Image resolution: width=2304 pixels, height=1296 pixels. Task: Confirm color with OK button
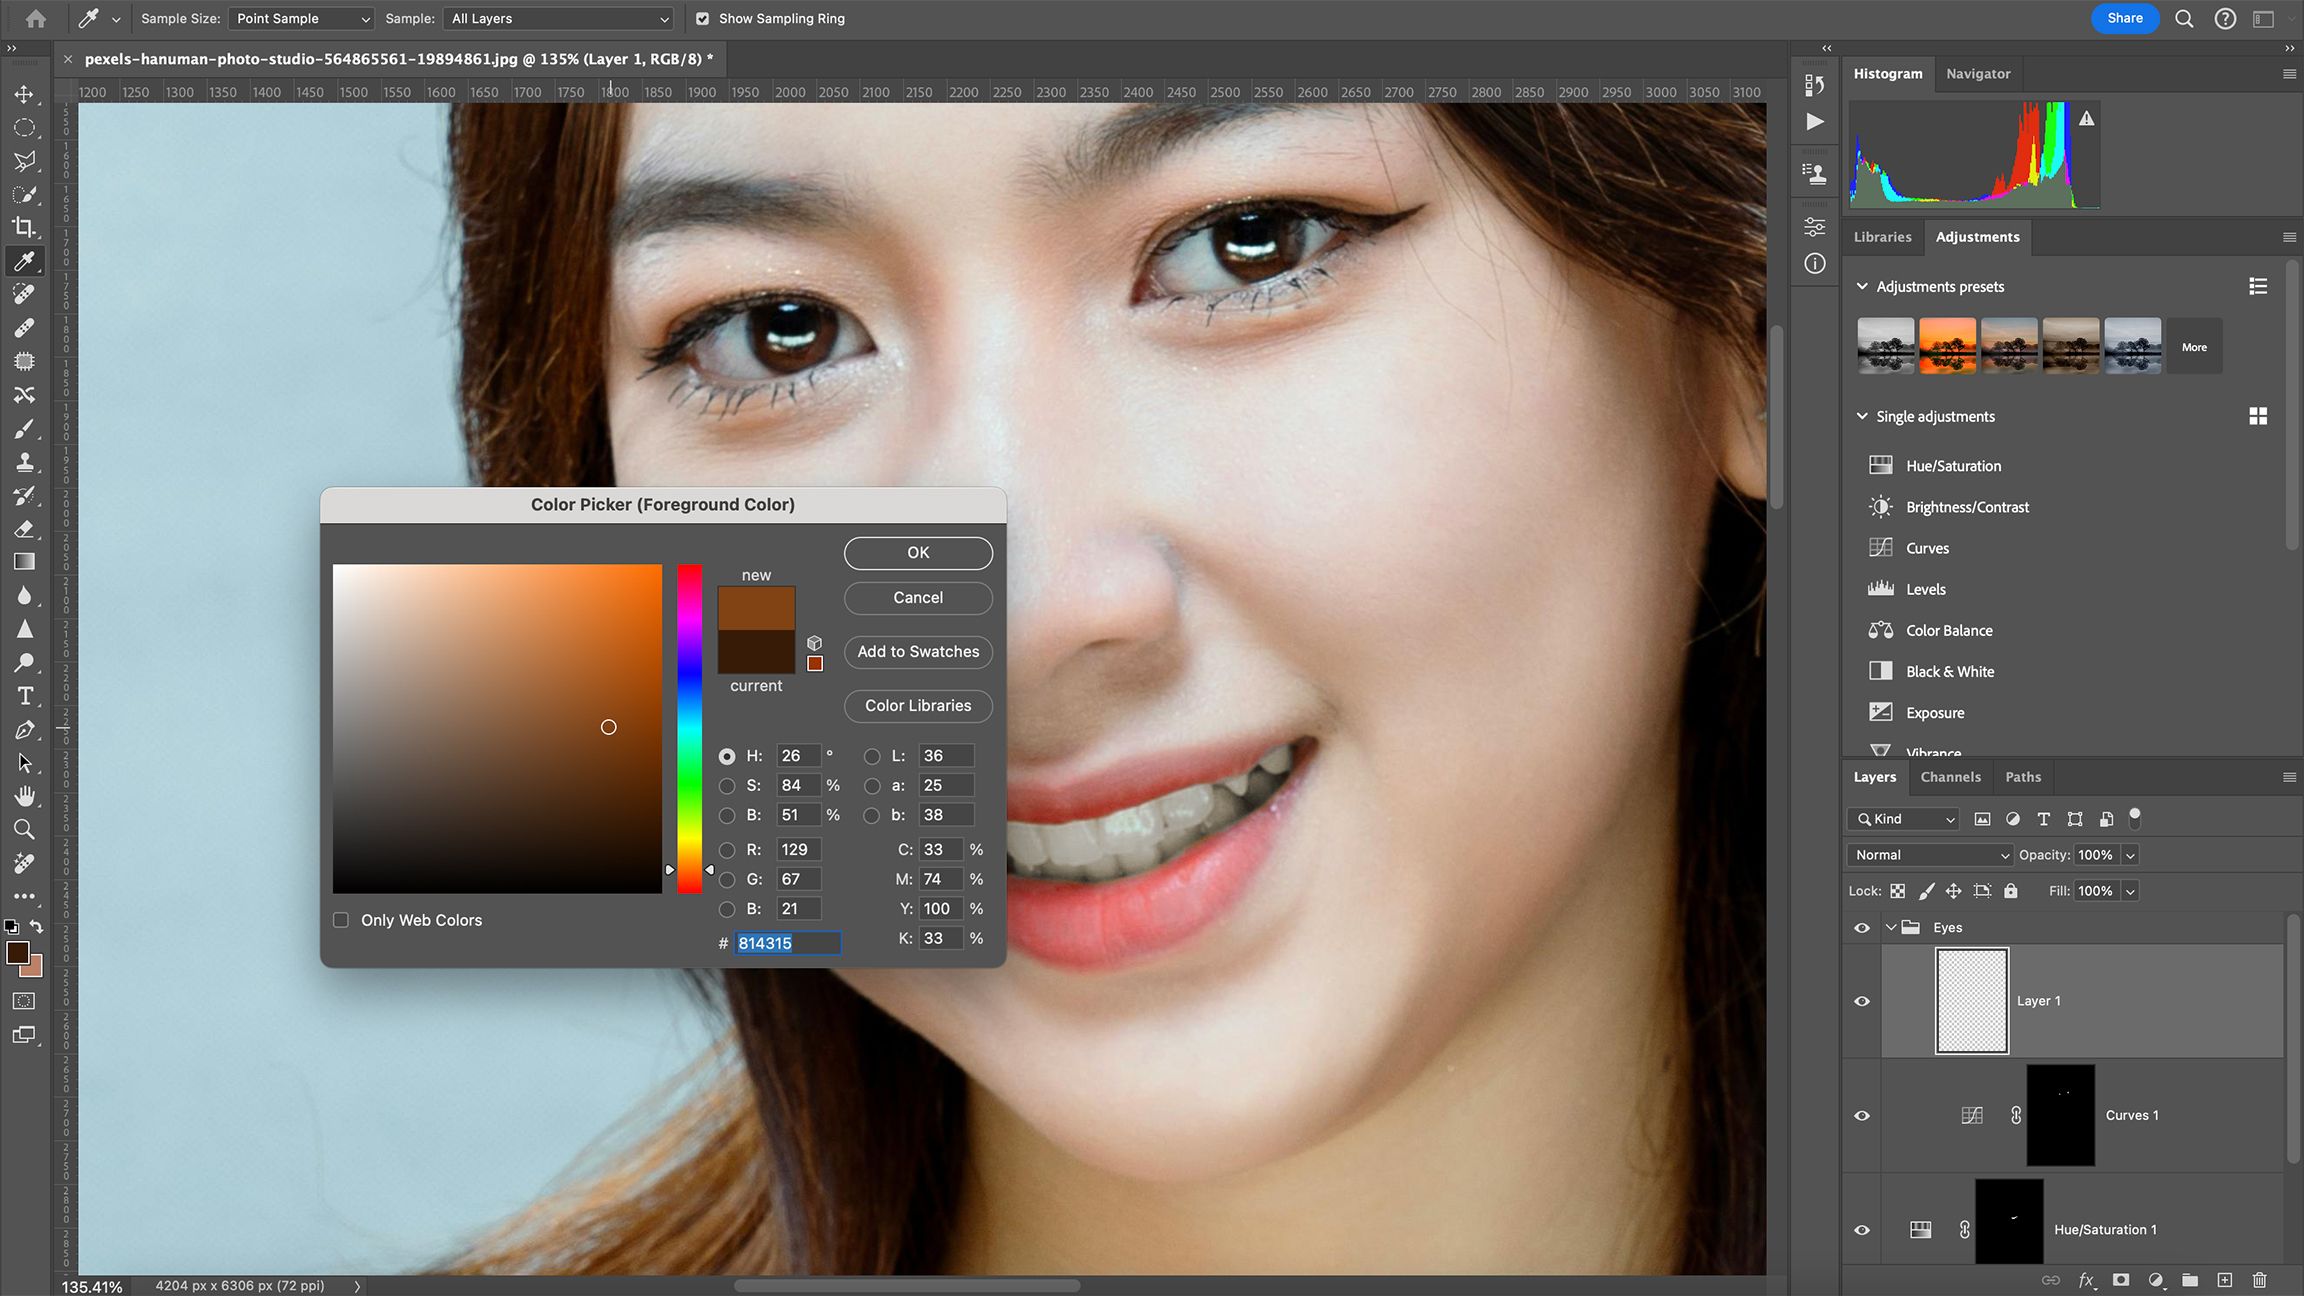pyautogui.click(x=918, y=553)
